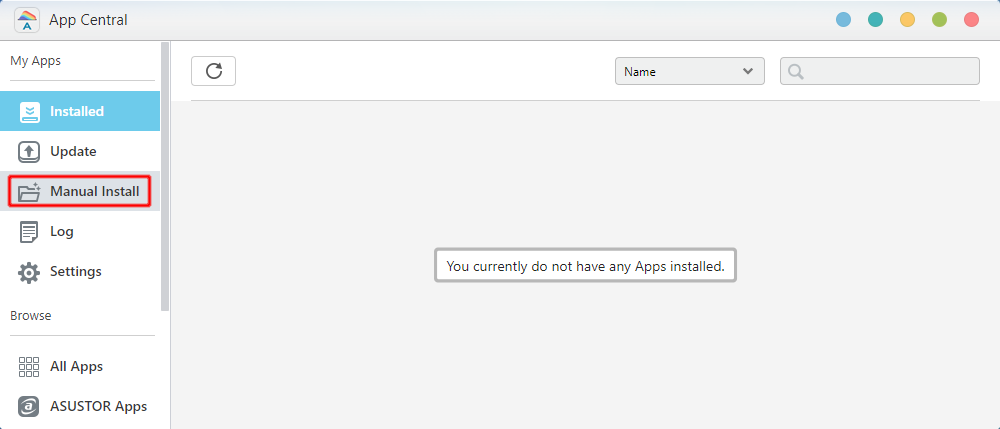
Task: Click the Manual Install folder icon
Action: click(29, 191)
